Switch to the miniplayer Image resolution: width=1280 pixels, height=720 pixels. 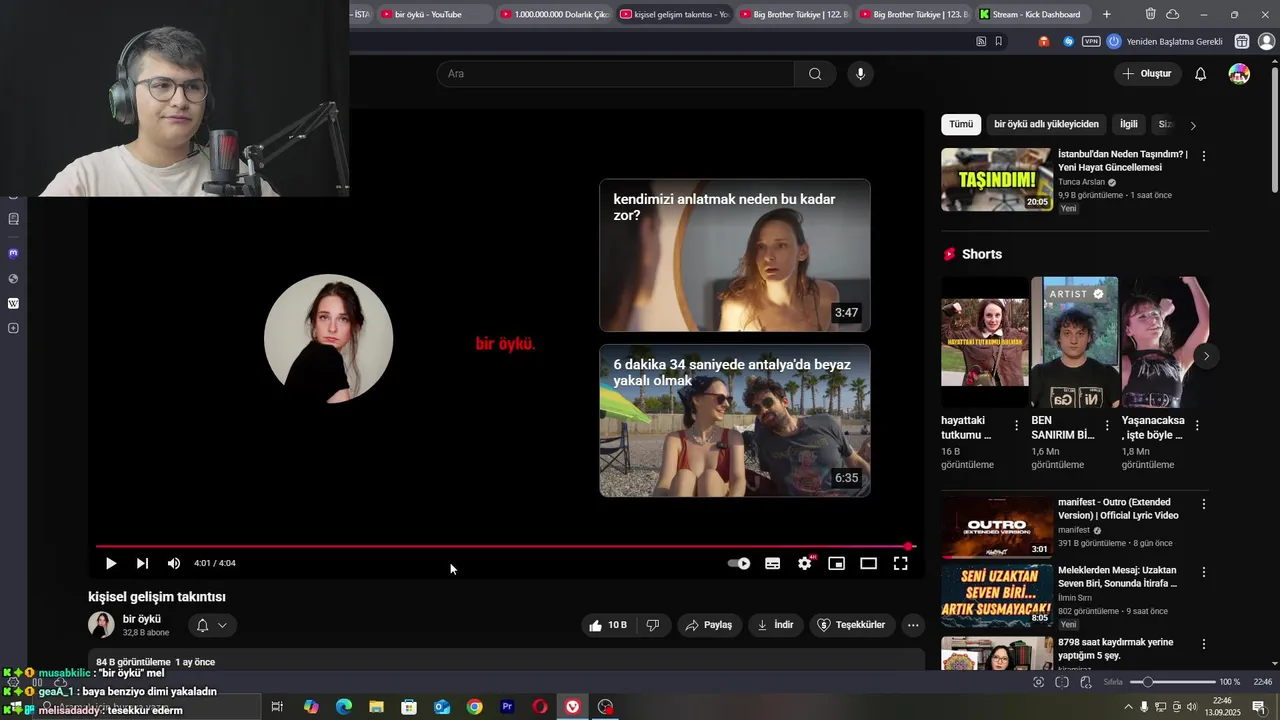click(837, 563)
